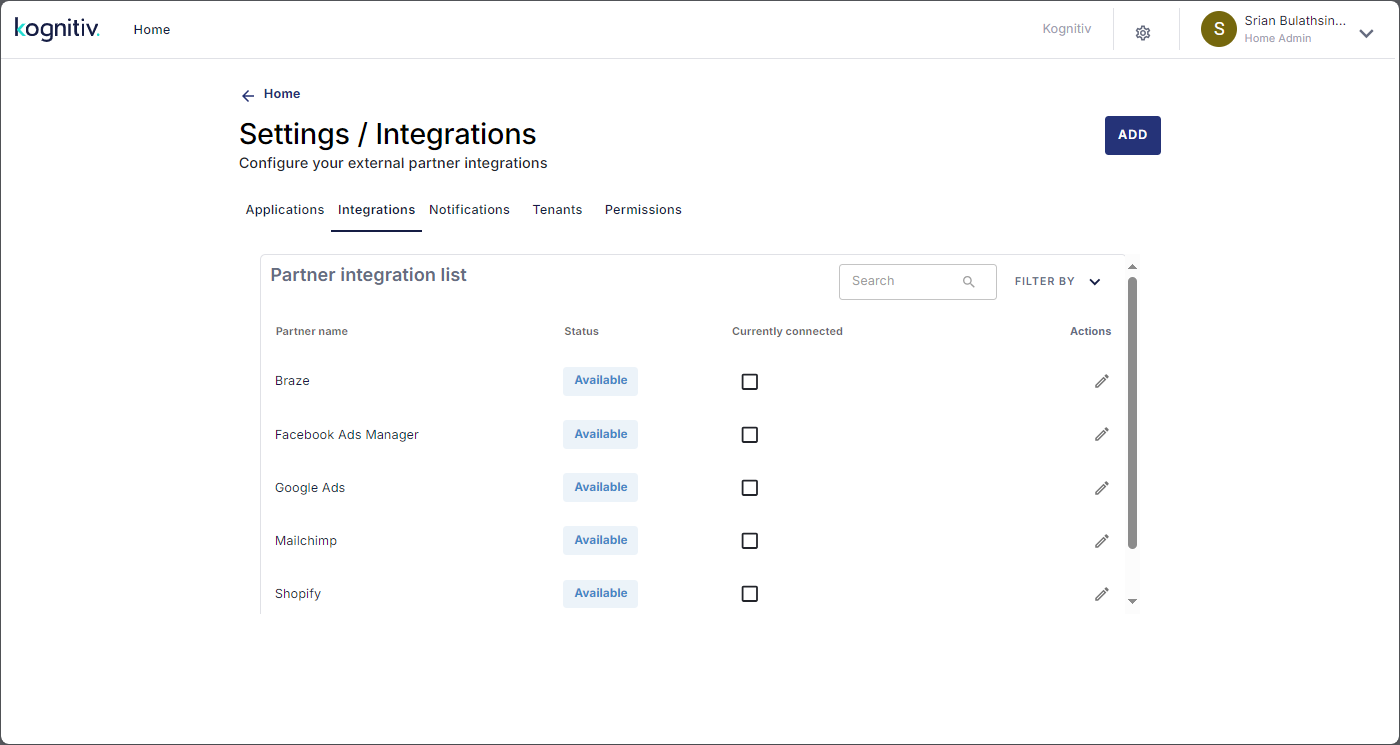This screenshot has width=1400, height=745.
Task: Click the Braze Available status badge
Action: [x=600, y=381]
